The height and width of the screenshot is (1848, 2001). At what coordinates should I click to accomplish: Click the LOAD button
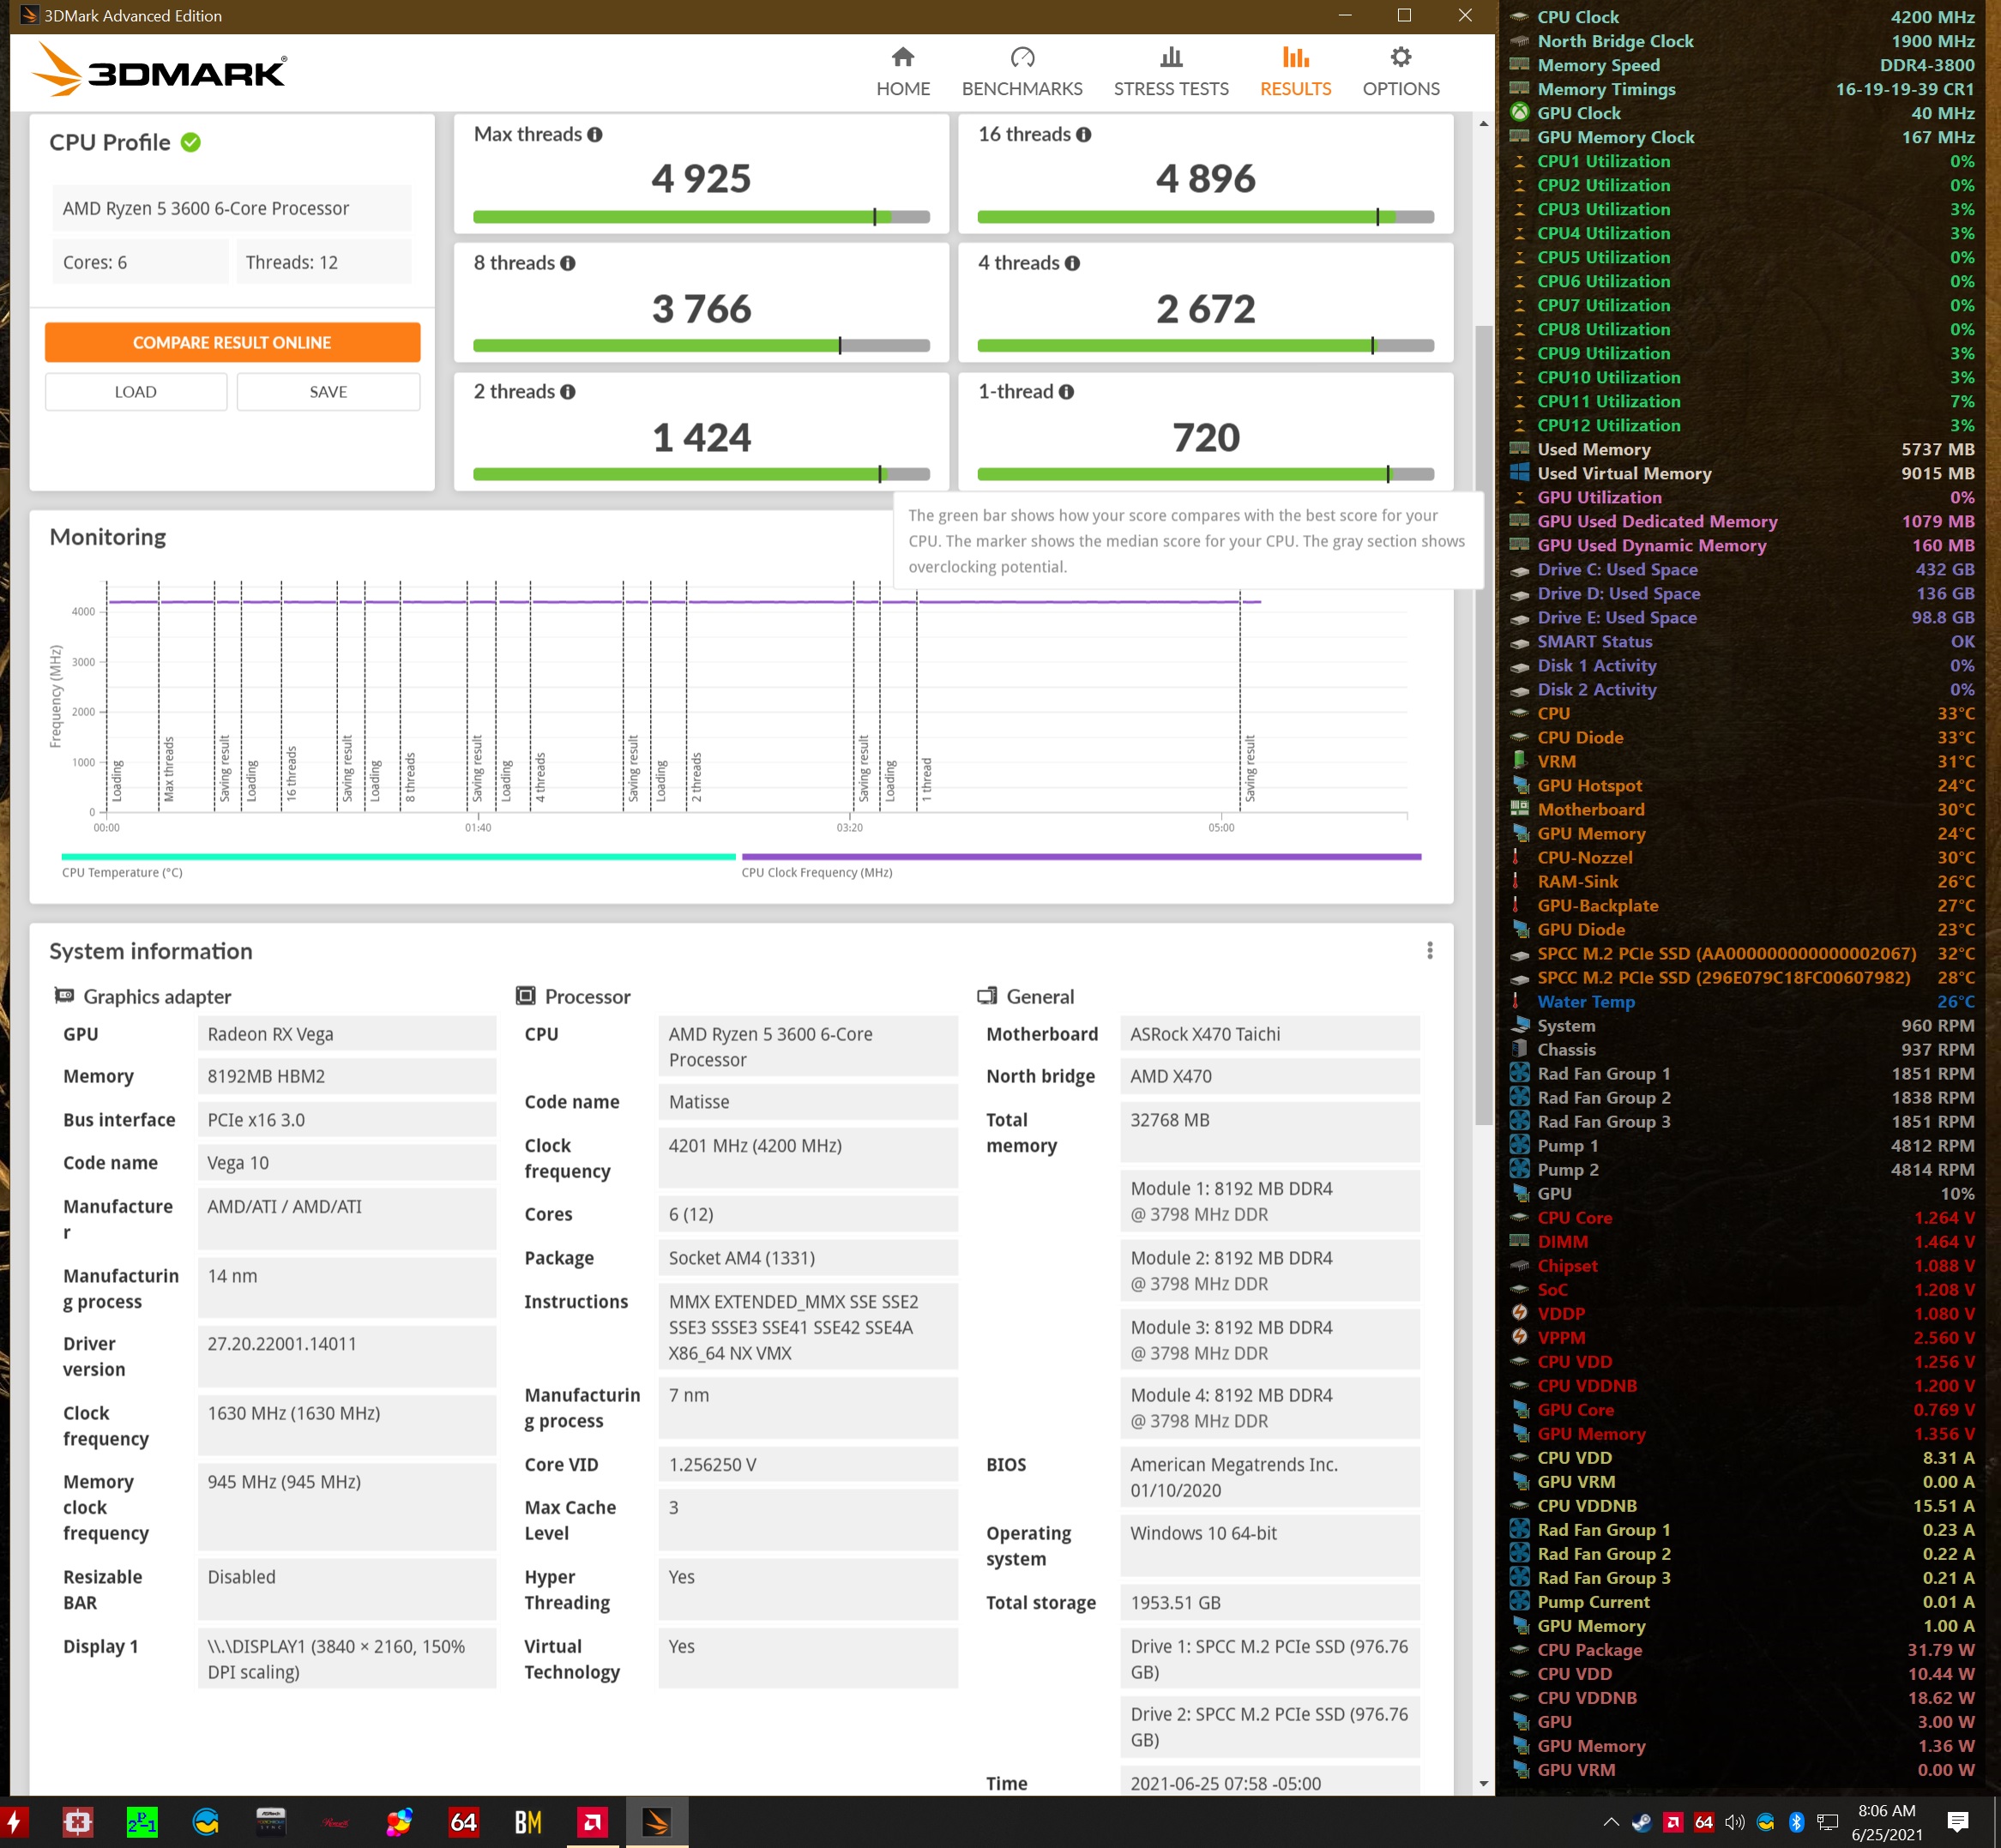[135, 392]
